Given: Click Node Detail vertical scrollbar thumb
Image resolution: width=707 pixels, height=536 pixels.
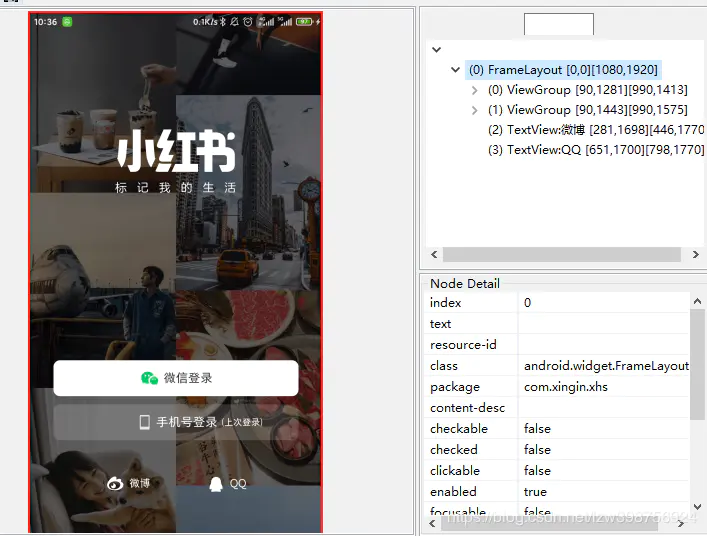Looking at the screenshot, I should coord(697,364).
